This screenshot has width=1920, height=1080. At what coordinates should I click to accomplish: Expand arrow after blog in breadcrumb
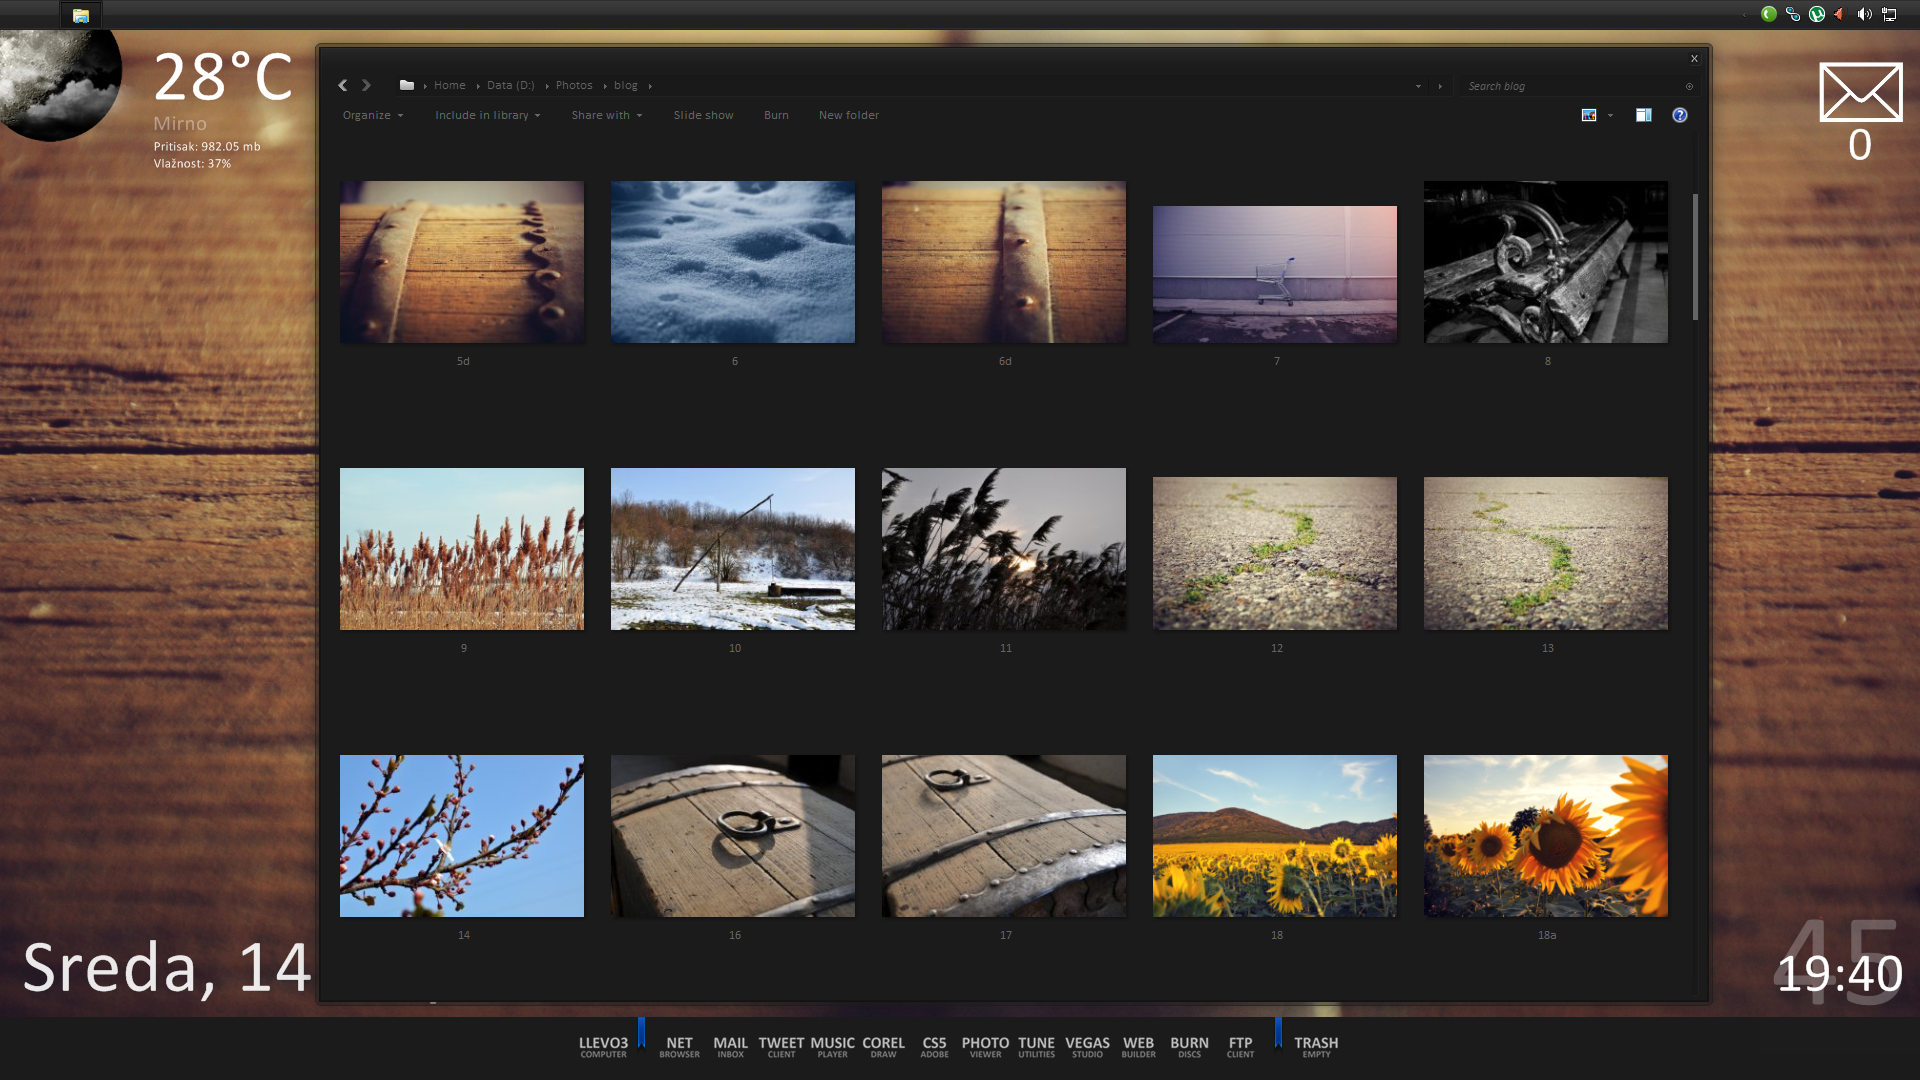click(650, 86)
